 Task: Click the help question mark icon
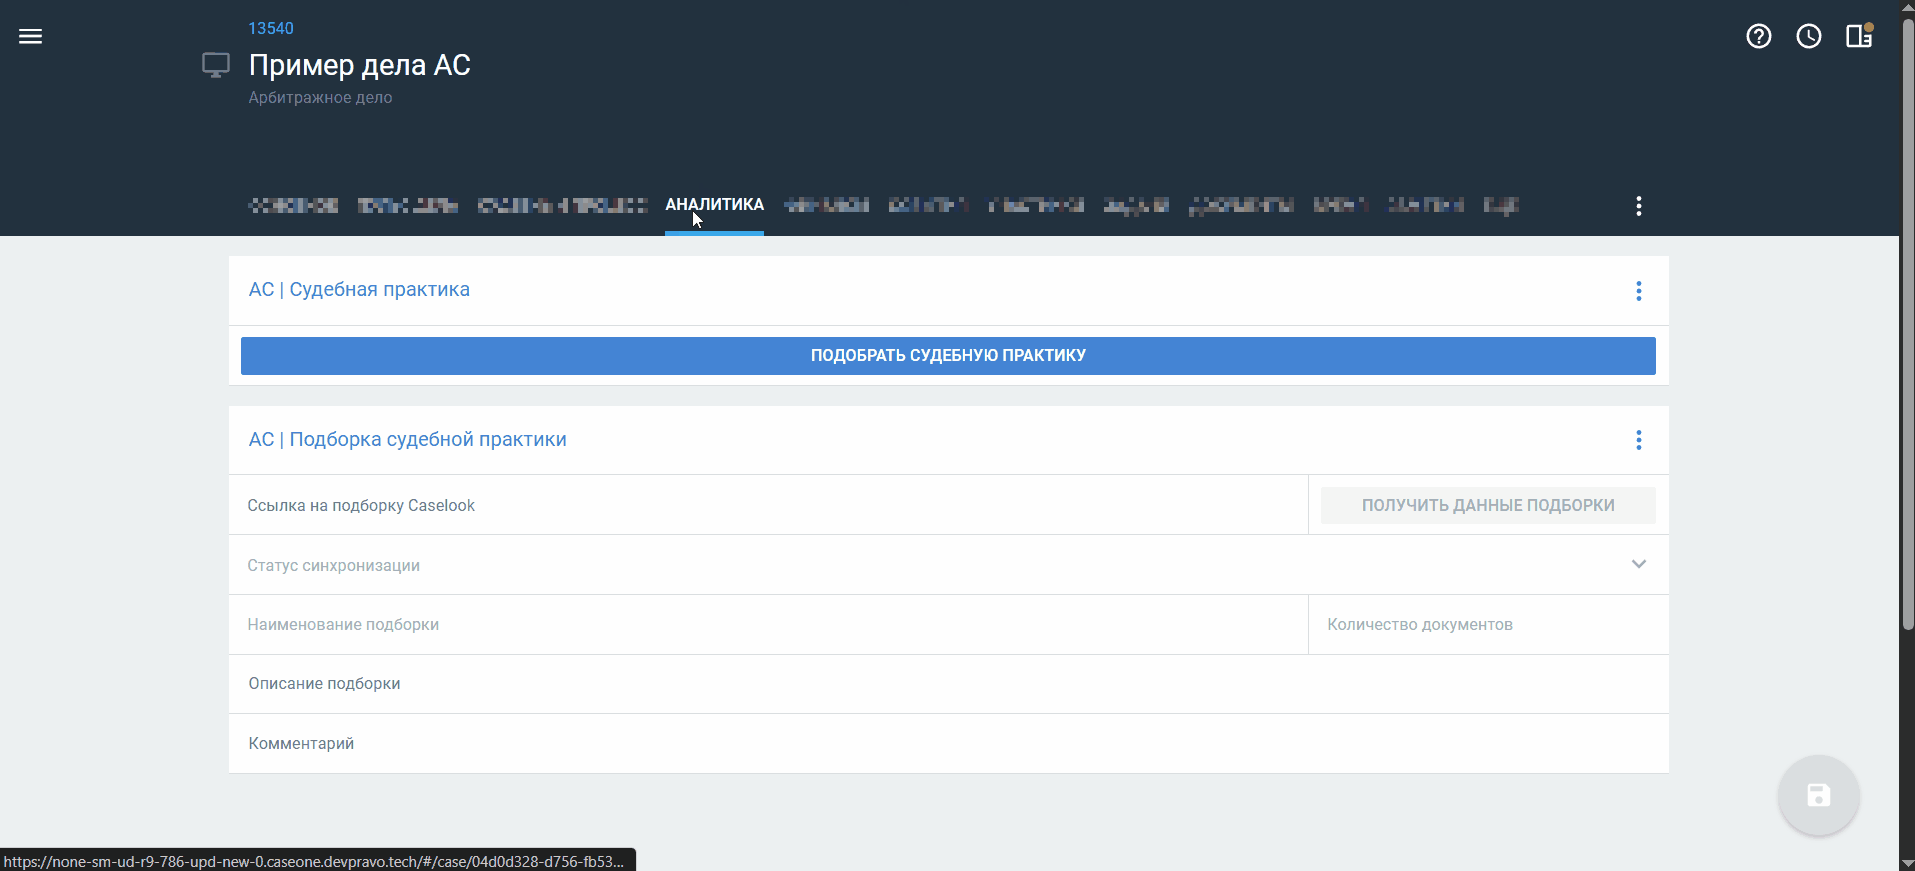click(x=1758, y=37)
